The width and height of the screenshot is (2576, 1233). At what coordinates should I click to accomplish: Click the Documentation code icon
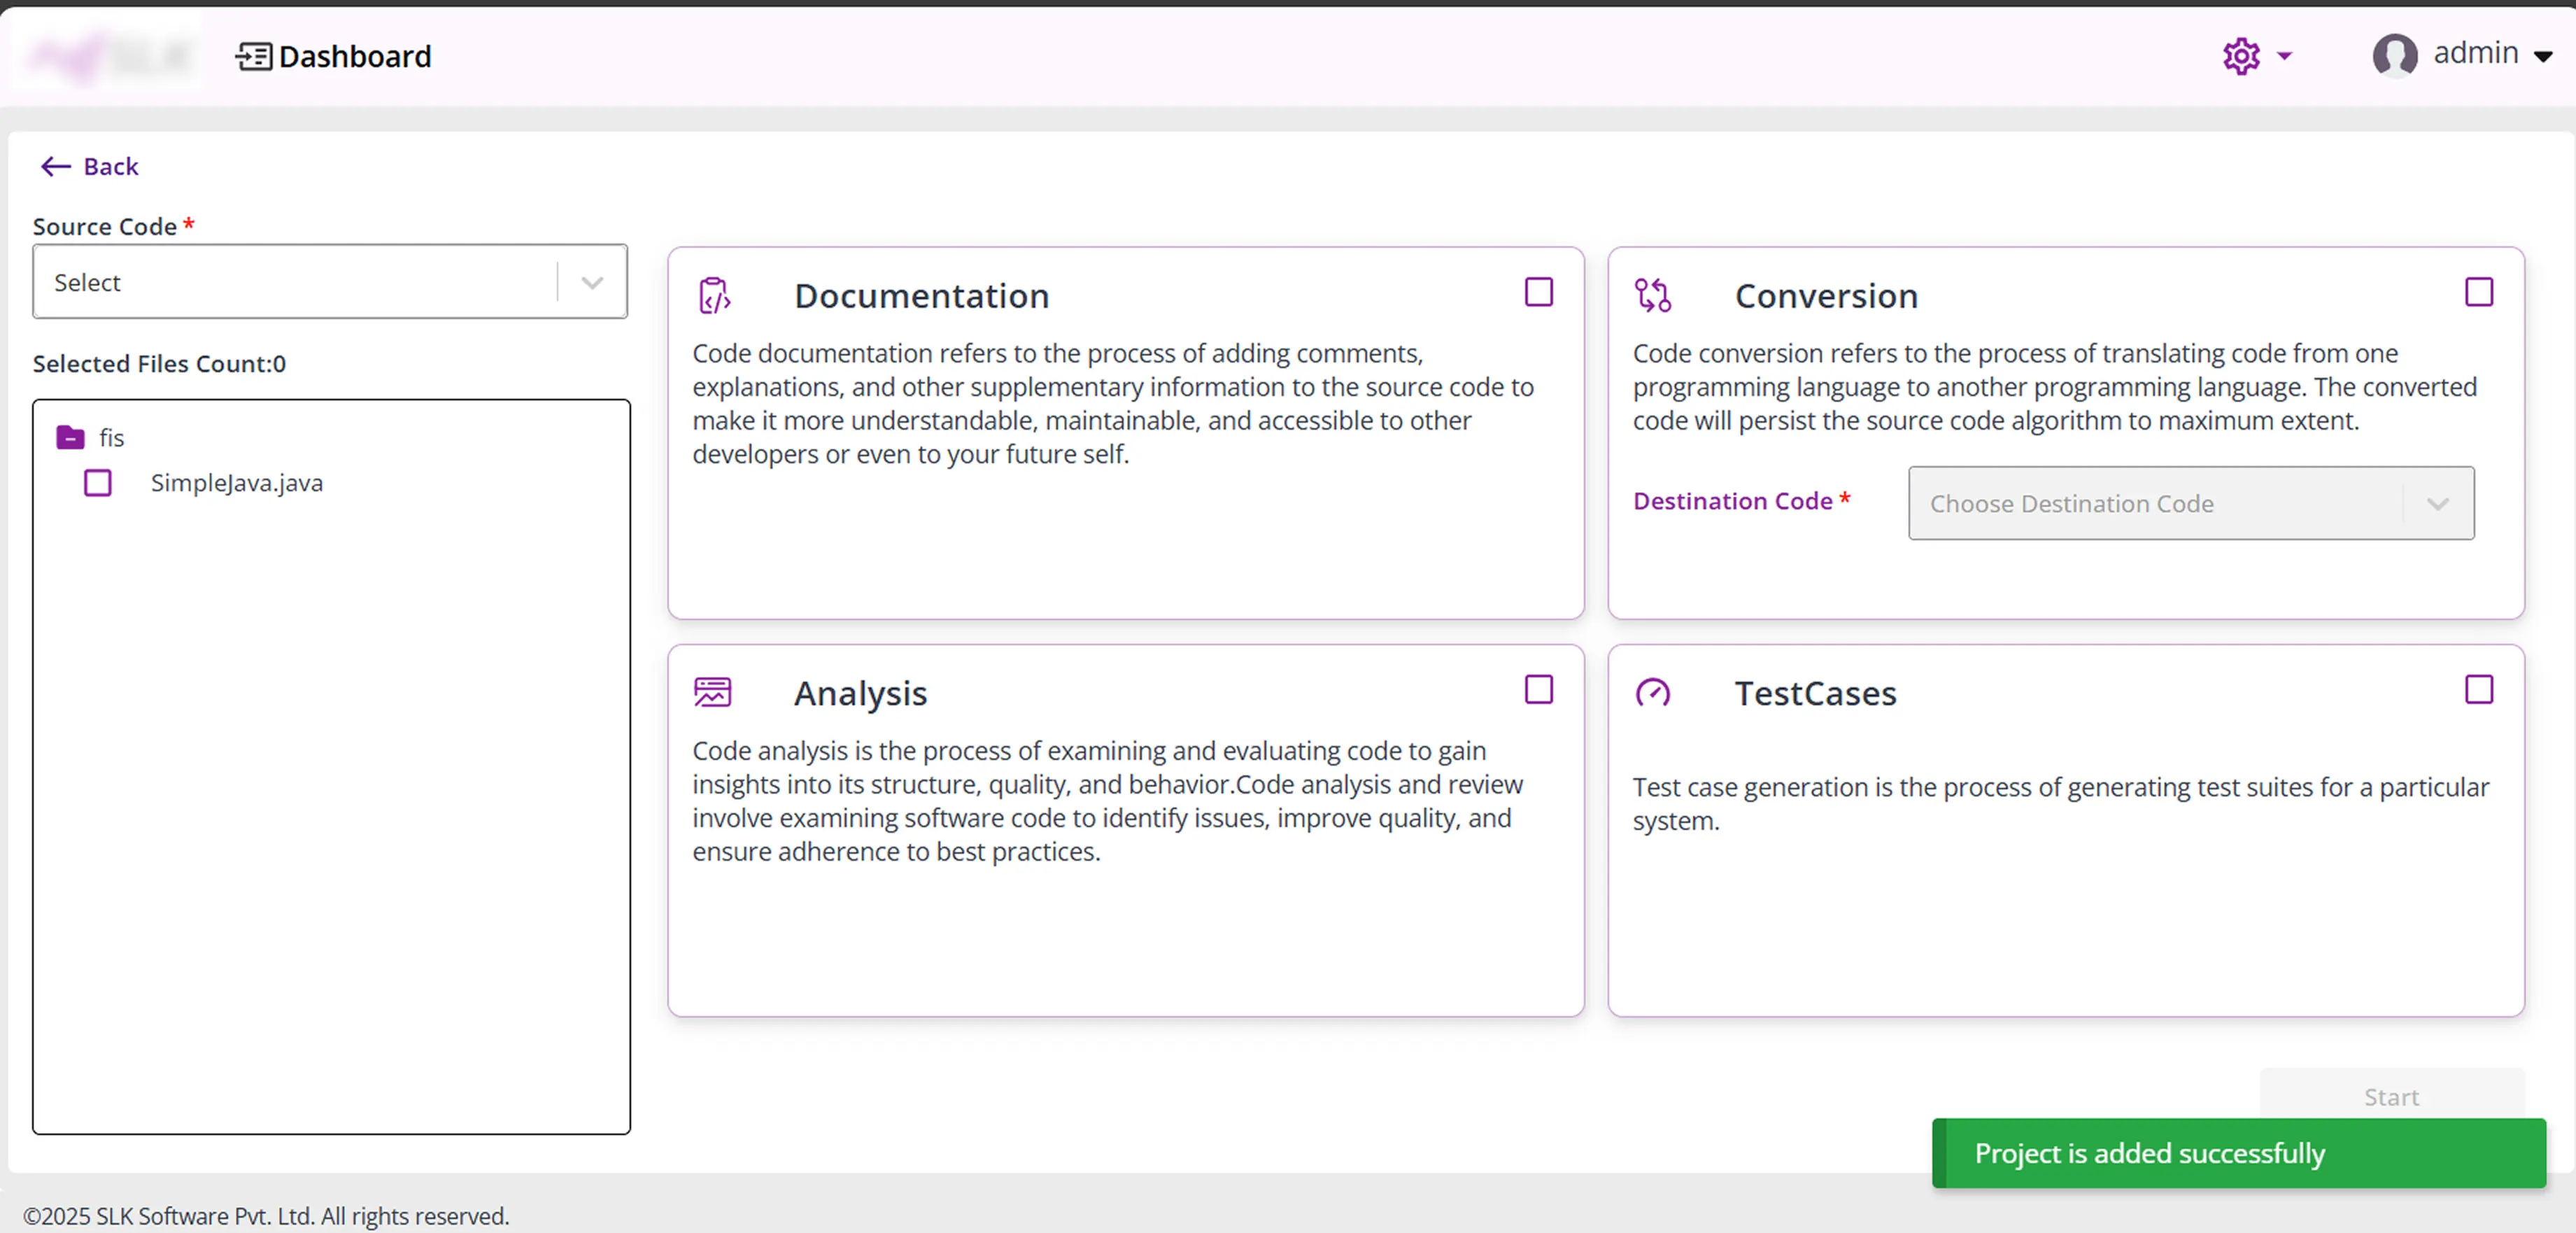pos(714,294)
